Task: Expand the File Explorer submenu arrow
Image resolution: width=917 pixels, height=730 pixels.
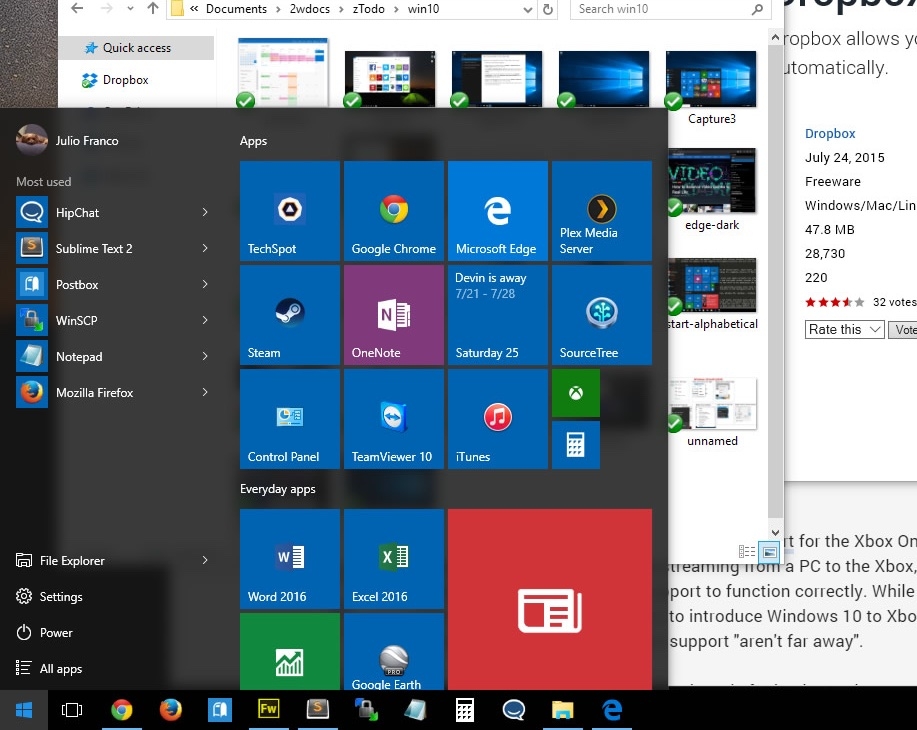Action: coord(205,561)
